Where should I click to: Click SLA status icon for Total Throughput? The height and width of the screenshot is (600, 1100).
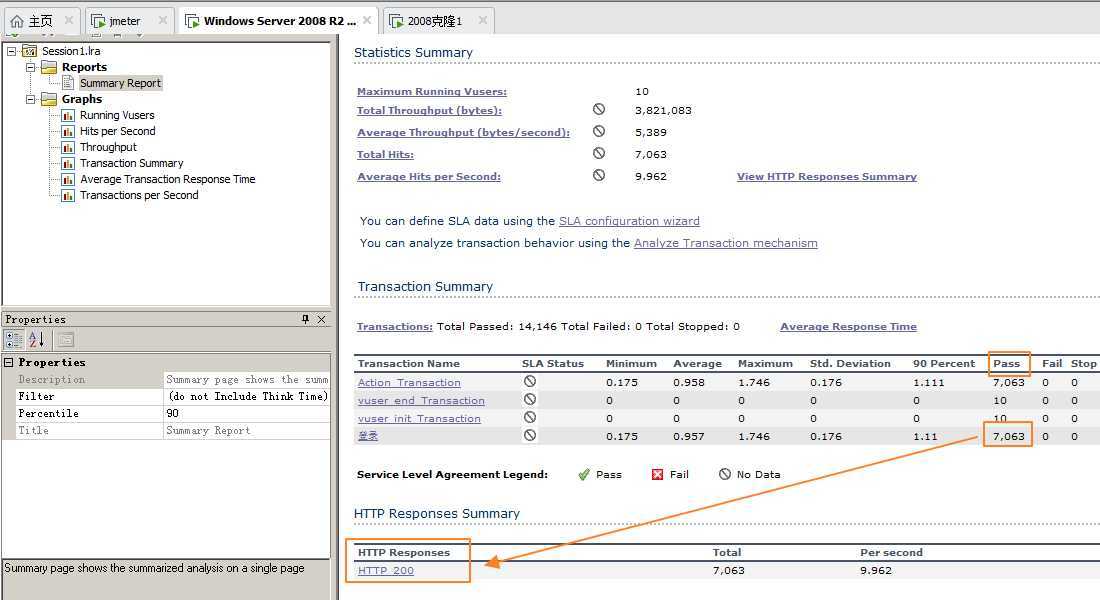click(598, 109)
